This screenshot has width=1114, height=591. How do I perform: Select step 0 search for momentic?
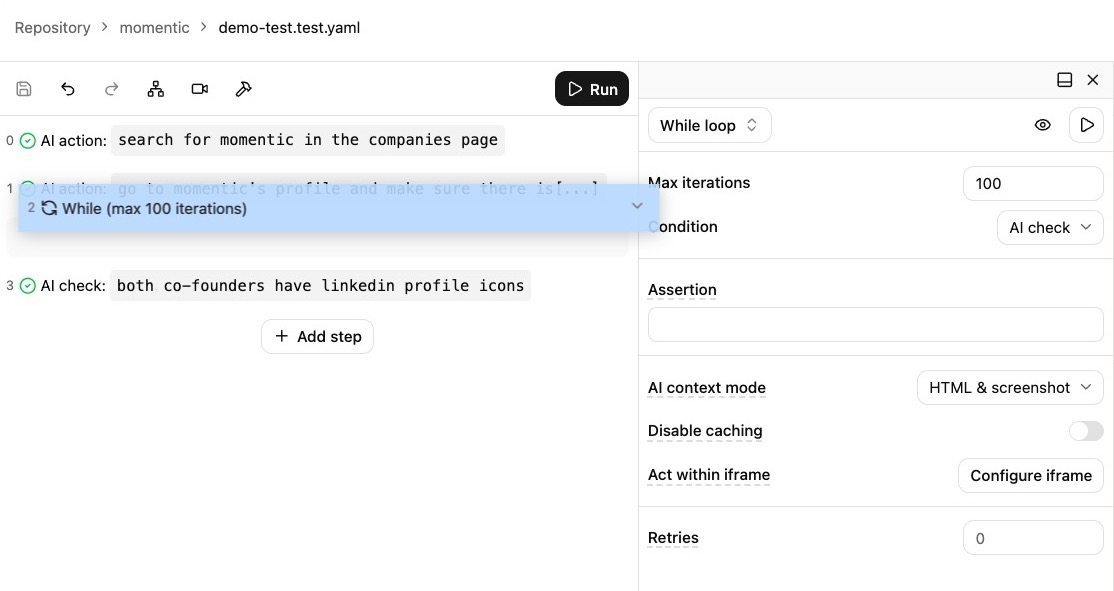pyautogui.click(x=308, y=140)
